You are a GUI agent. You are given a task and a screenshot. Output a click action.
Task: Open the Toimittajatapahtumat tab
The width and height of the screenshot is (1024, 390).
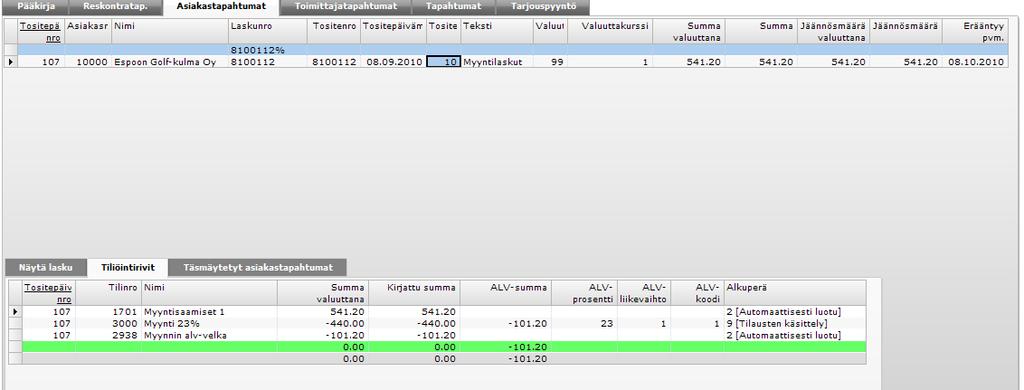click(x=346, y=7)
